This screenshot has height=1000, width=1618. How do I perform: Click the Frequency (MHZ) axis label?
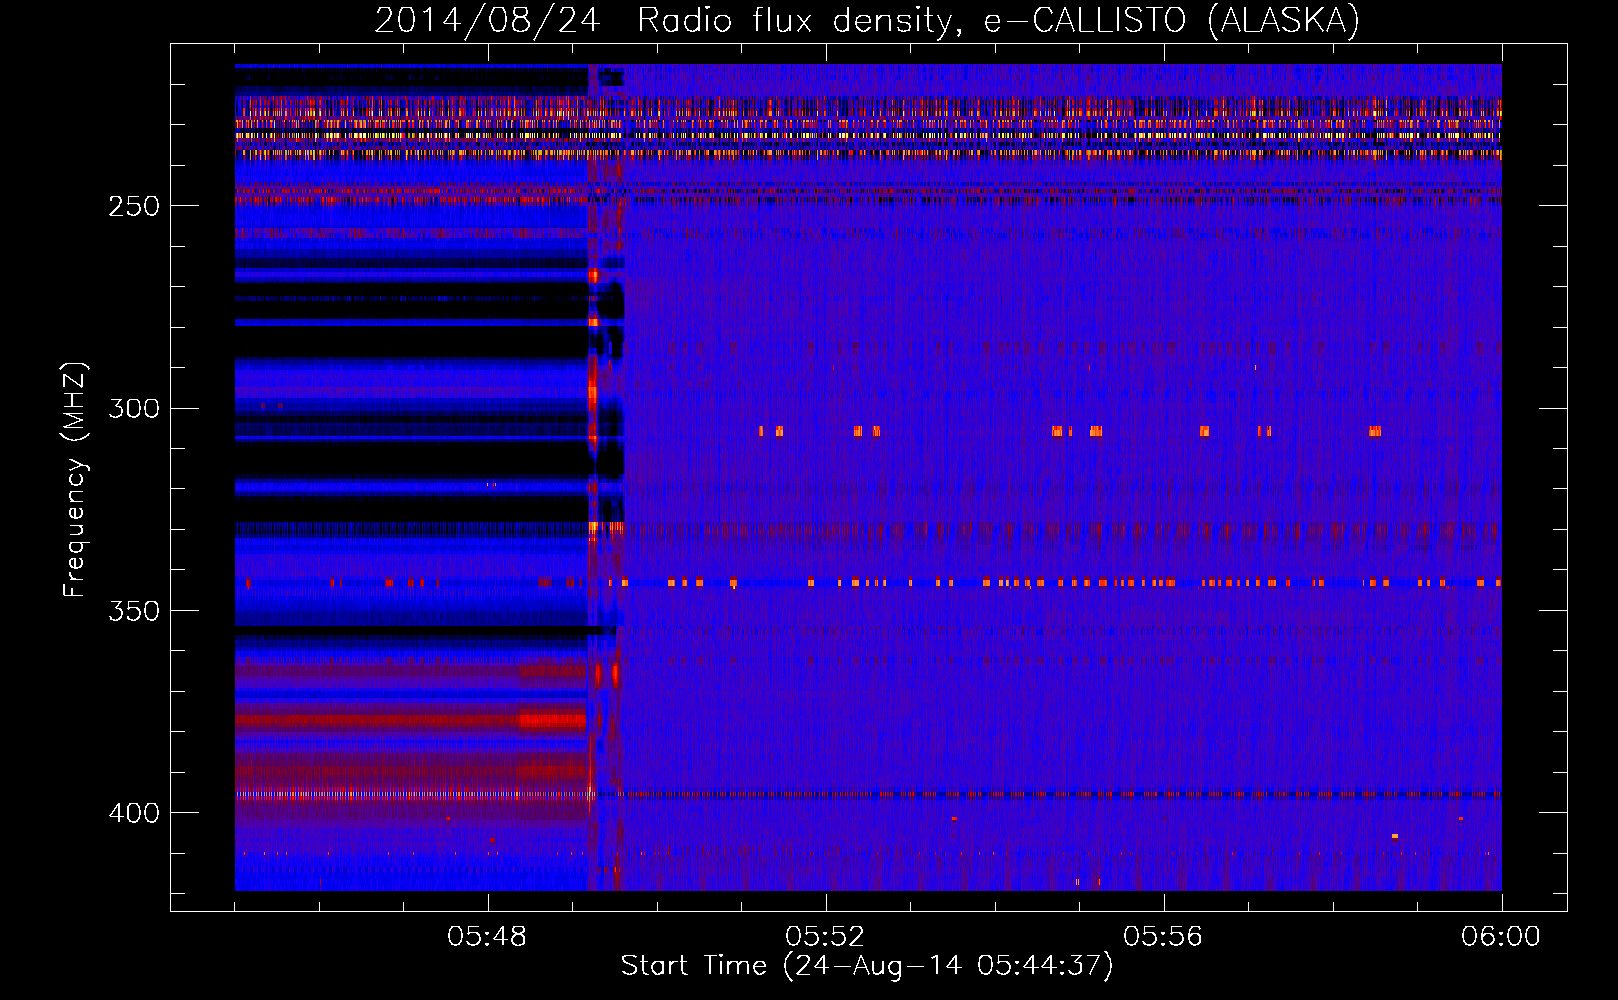click(75, 480)
